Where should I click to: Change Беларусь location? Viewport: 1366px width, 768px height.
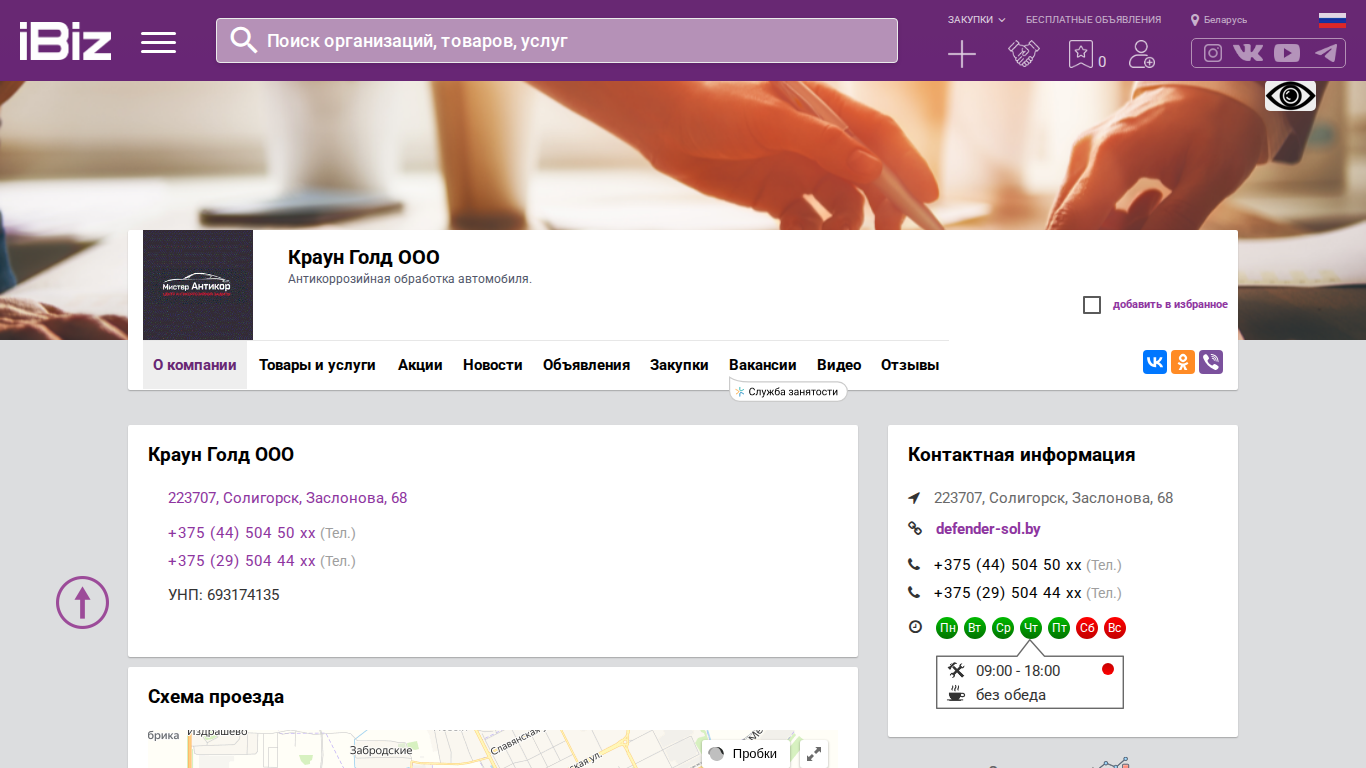tap(1219, 20)
